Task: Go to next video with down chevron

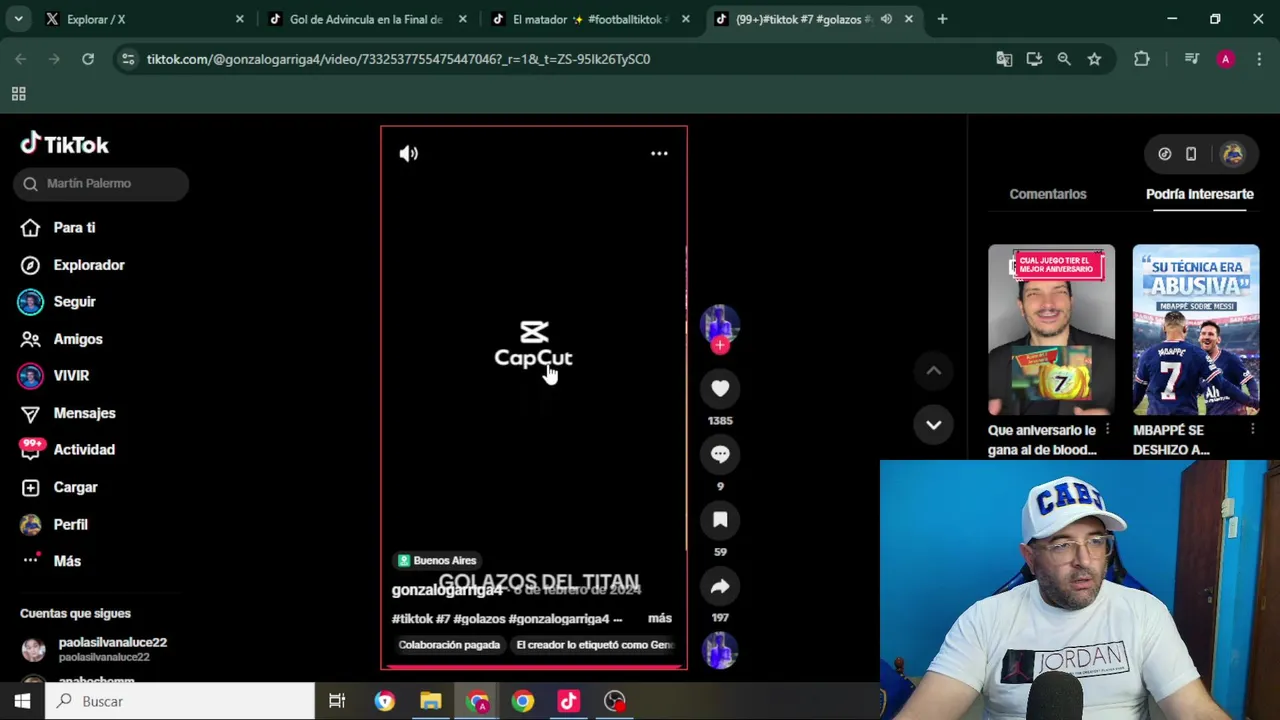Action: point(933,424)
